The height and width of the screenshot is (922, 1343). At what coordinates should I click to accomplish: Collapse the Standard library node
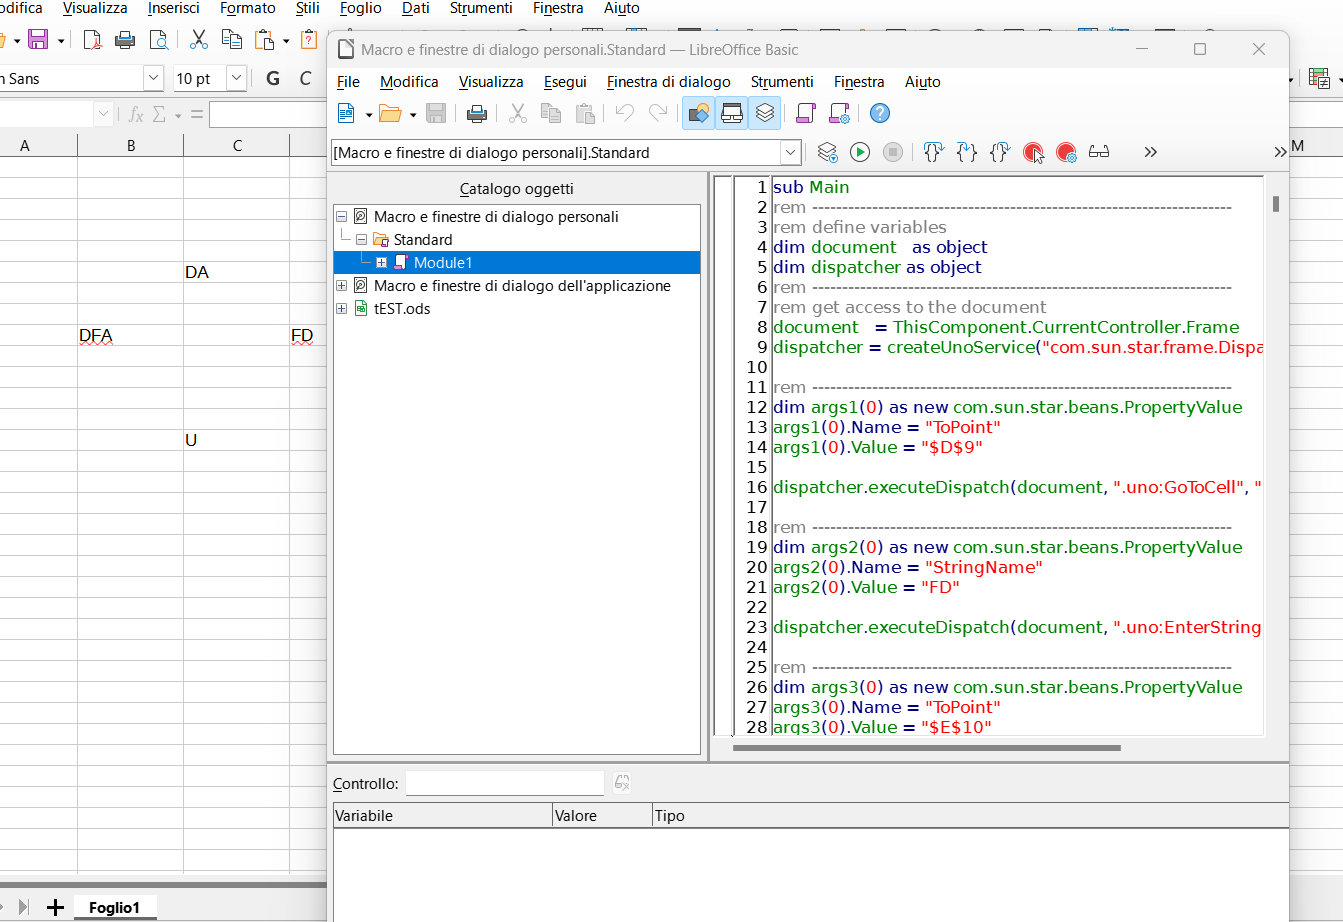pos(361,240)
